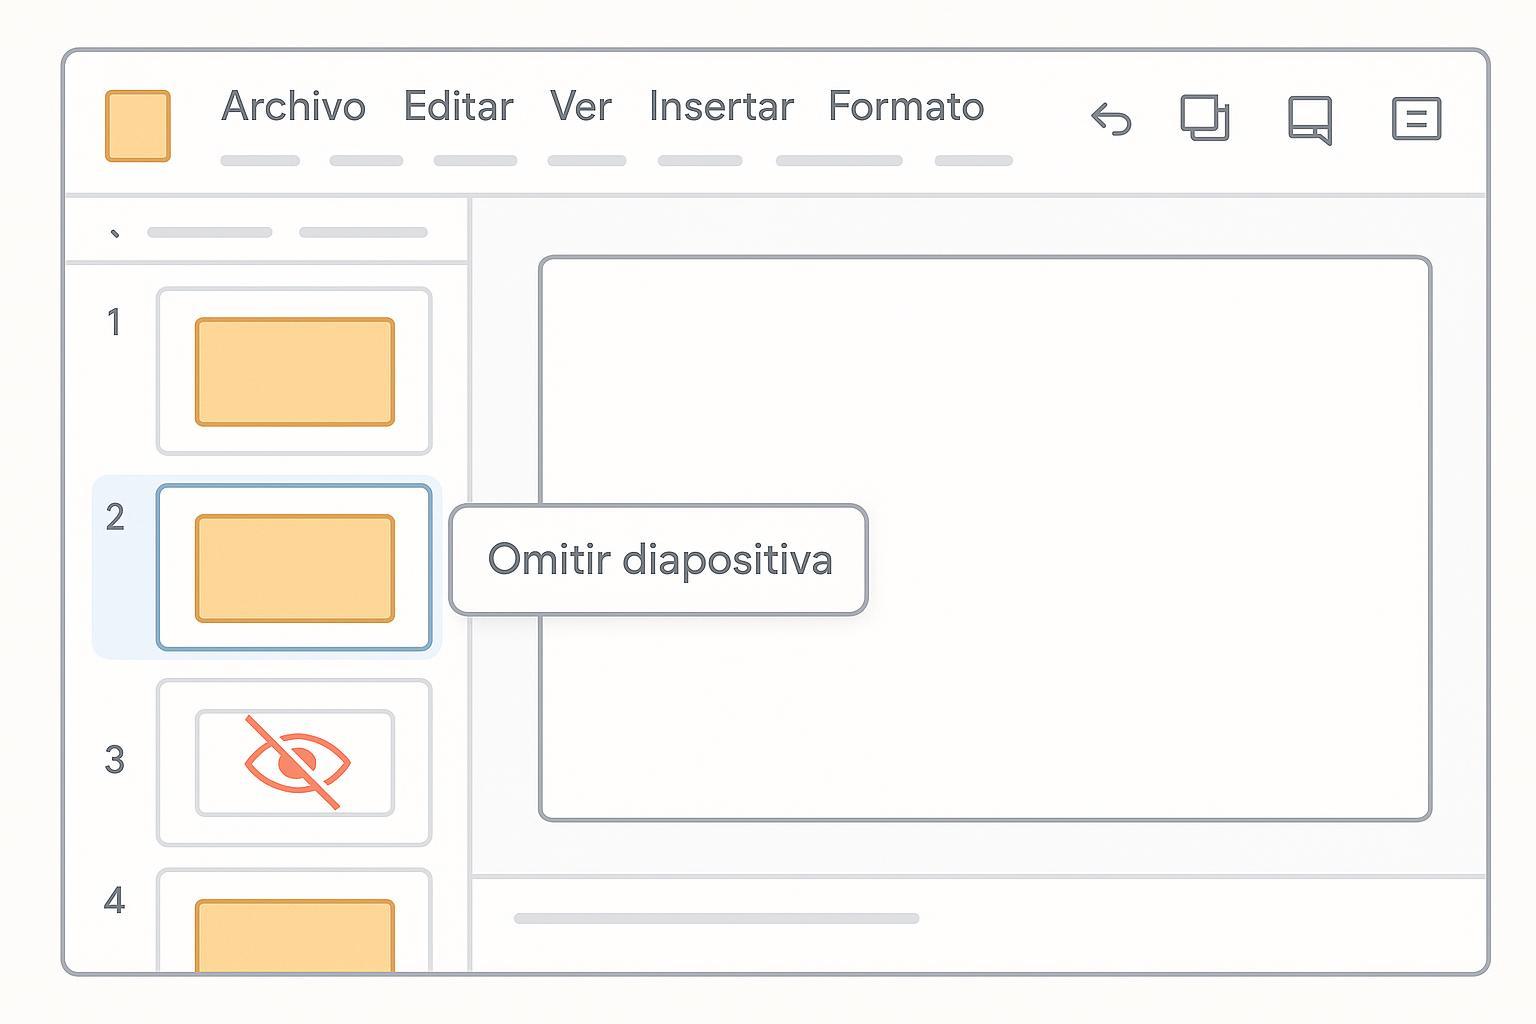Open the Ver menu
This screenshot has width=1536, height=1024.
click(x=580, y=107)
